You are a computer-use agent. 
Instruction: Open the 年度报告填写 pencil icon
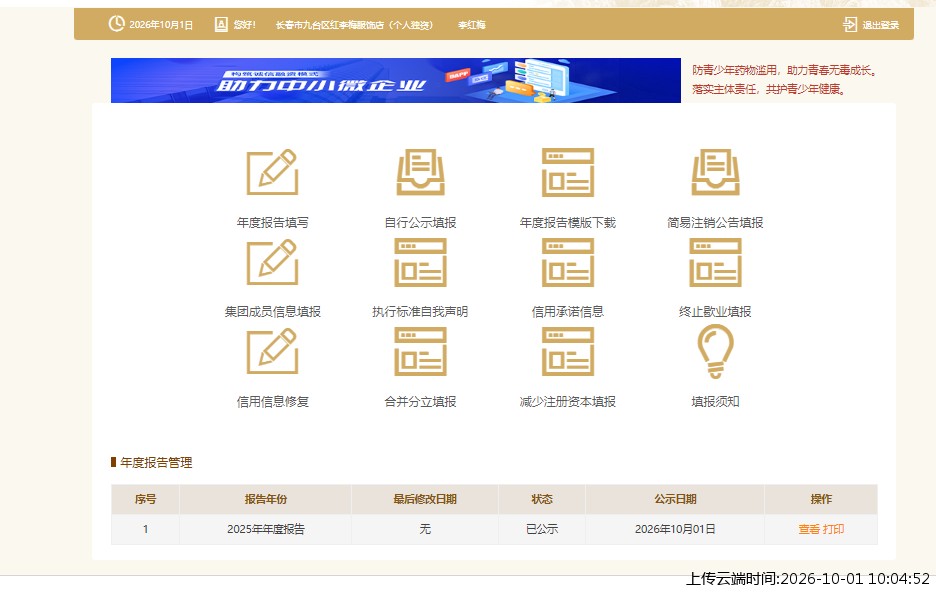272,172
